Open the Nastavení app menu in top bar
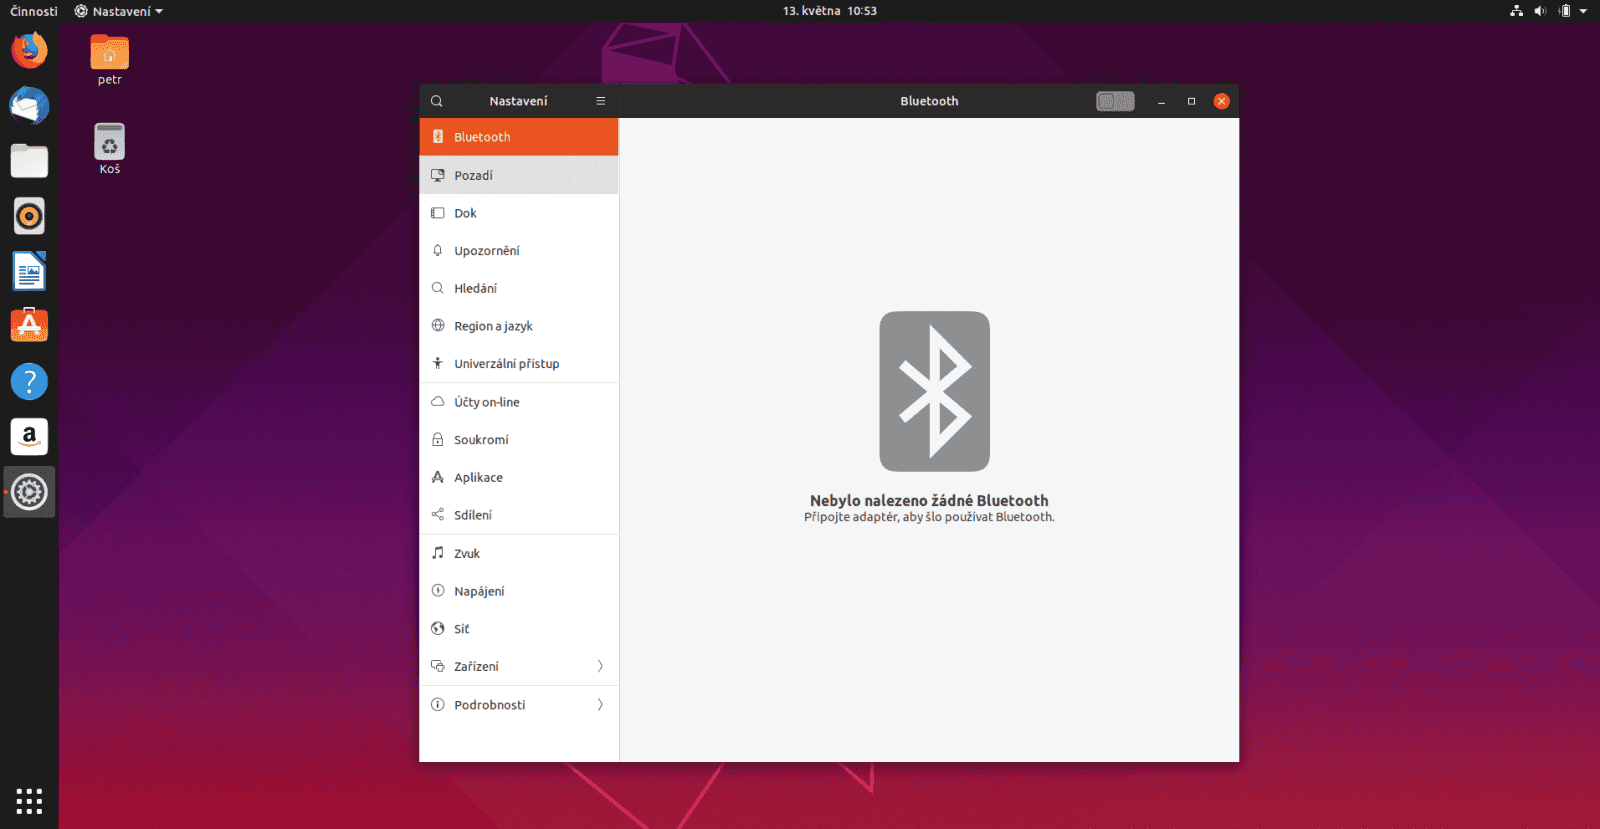Viewport: 1600px width, 829px height. pyautogui.click(x=118, y=11)
